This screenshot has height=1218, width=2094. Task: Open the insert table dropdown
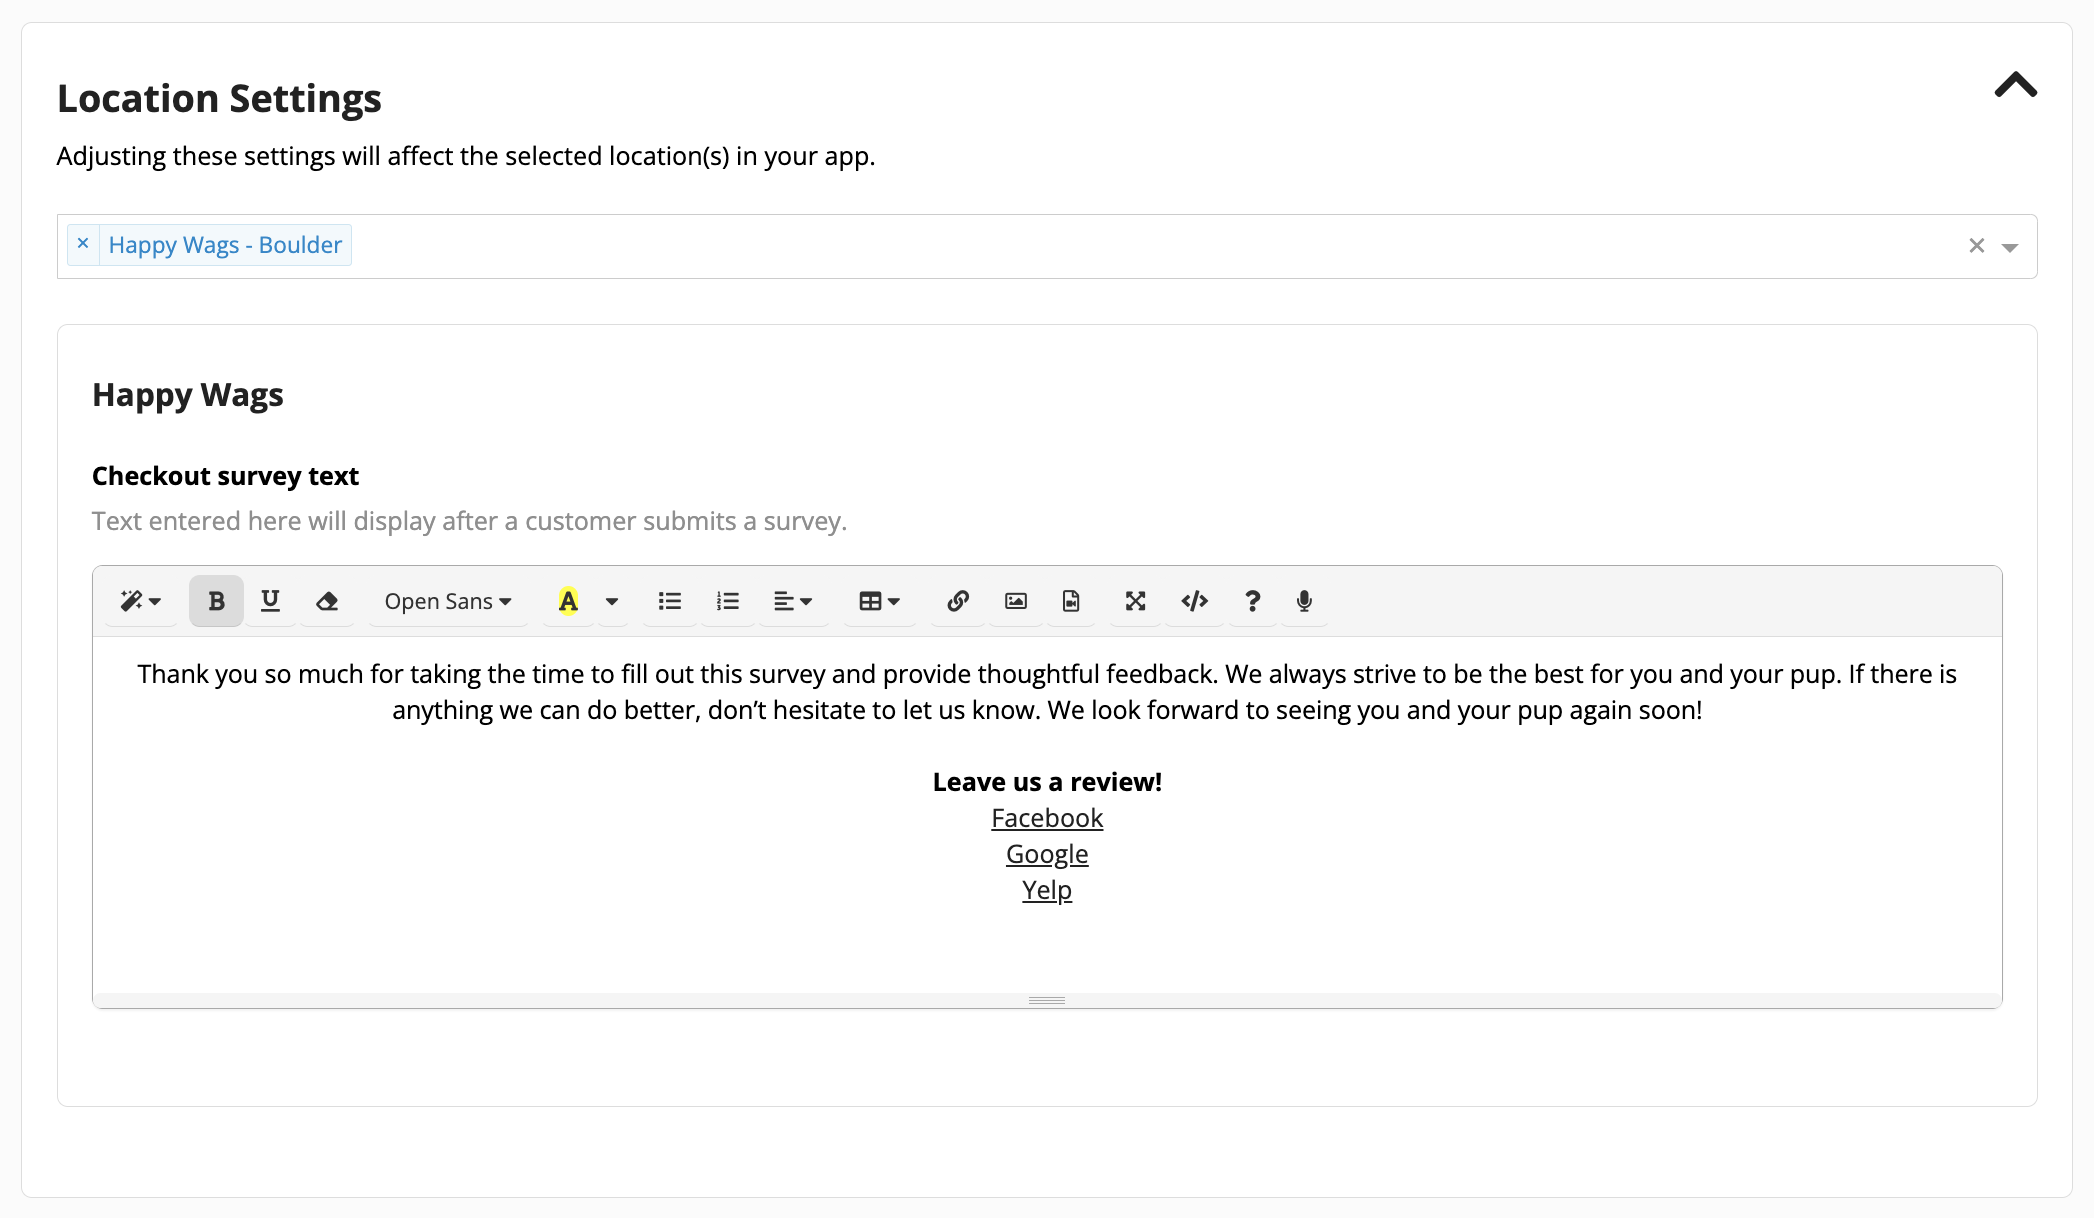tap(880, 601)
